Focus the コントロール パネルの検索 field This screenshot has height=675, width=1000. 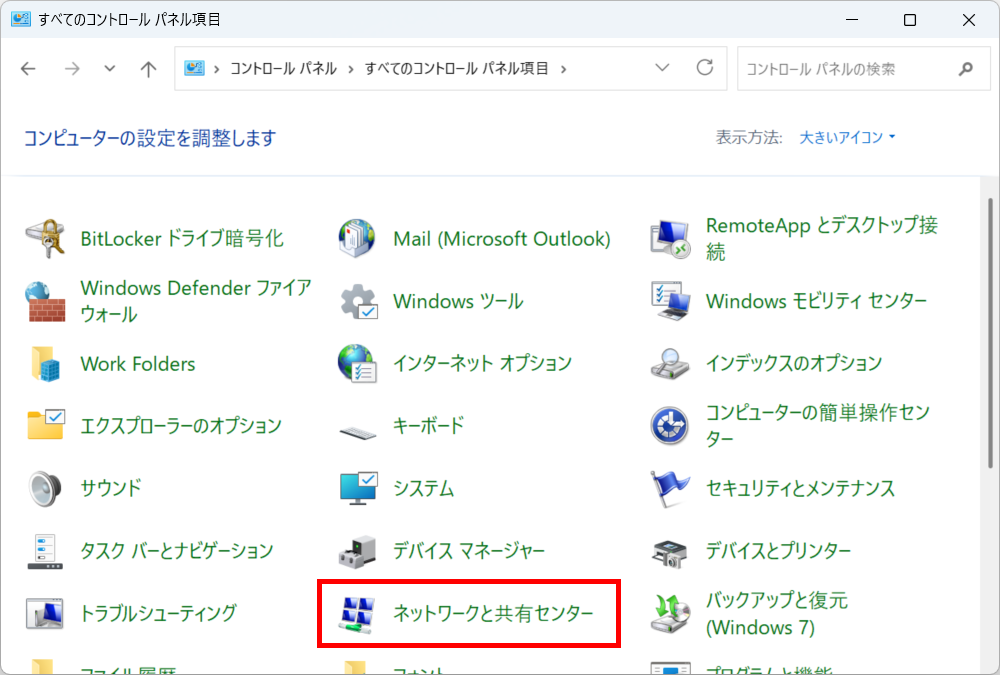click(864, 68)
